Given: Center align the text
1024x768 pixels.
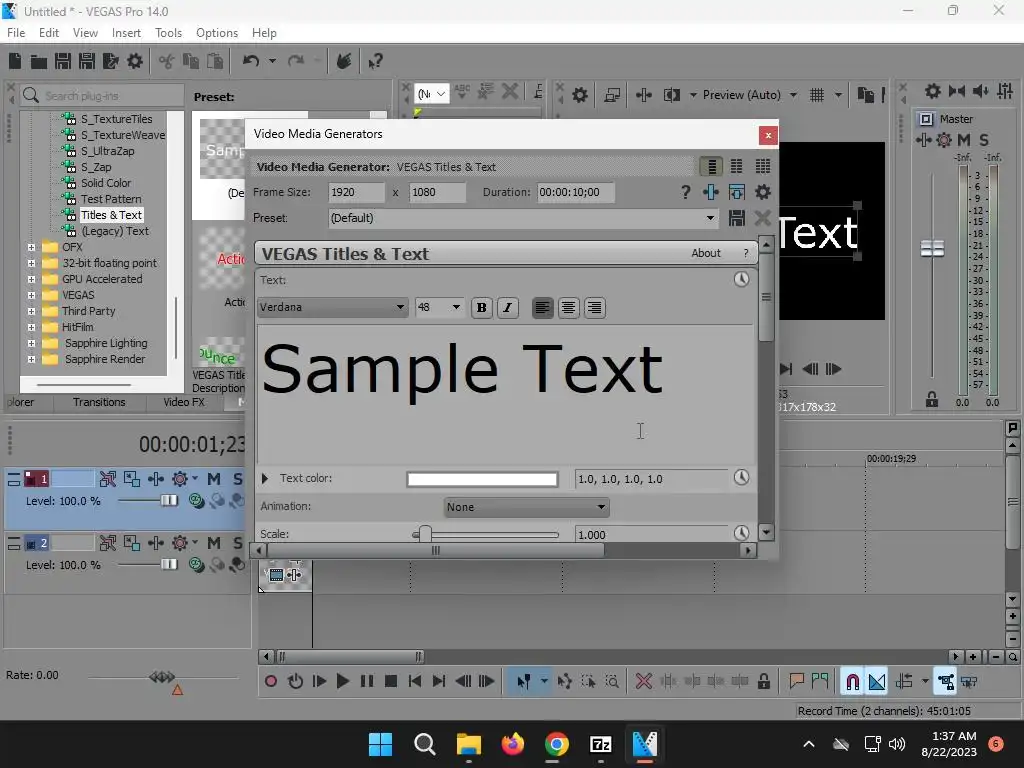Looking at the screenshot, I should click(x=568, y=308).
